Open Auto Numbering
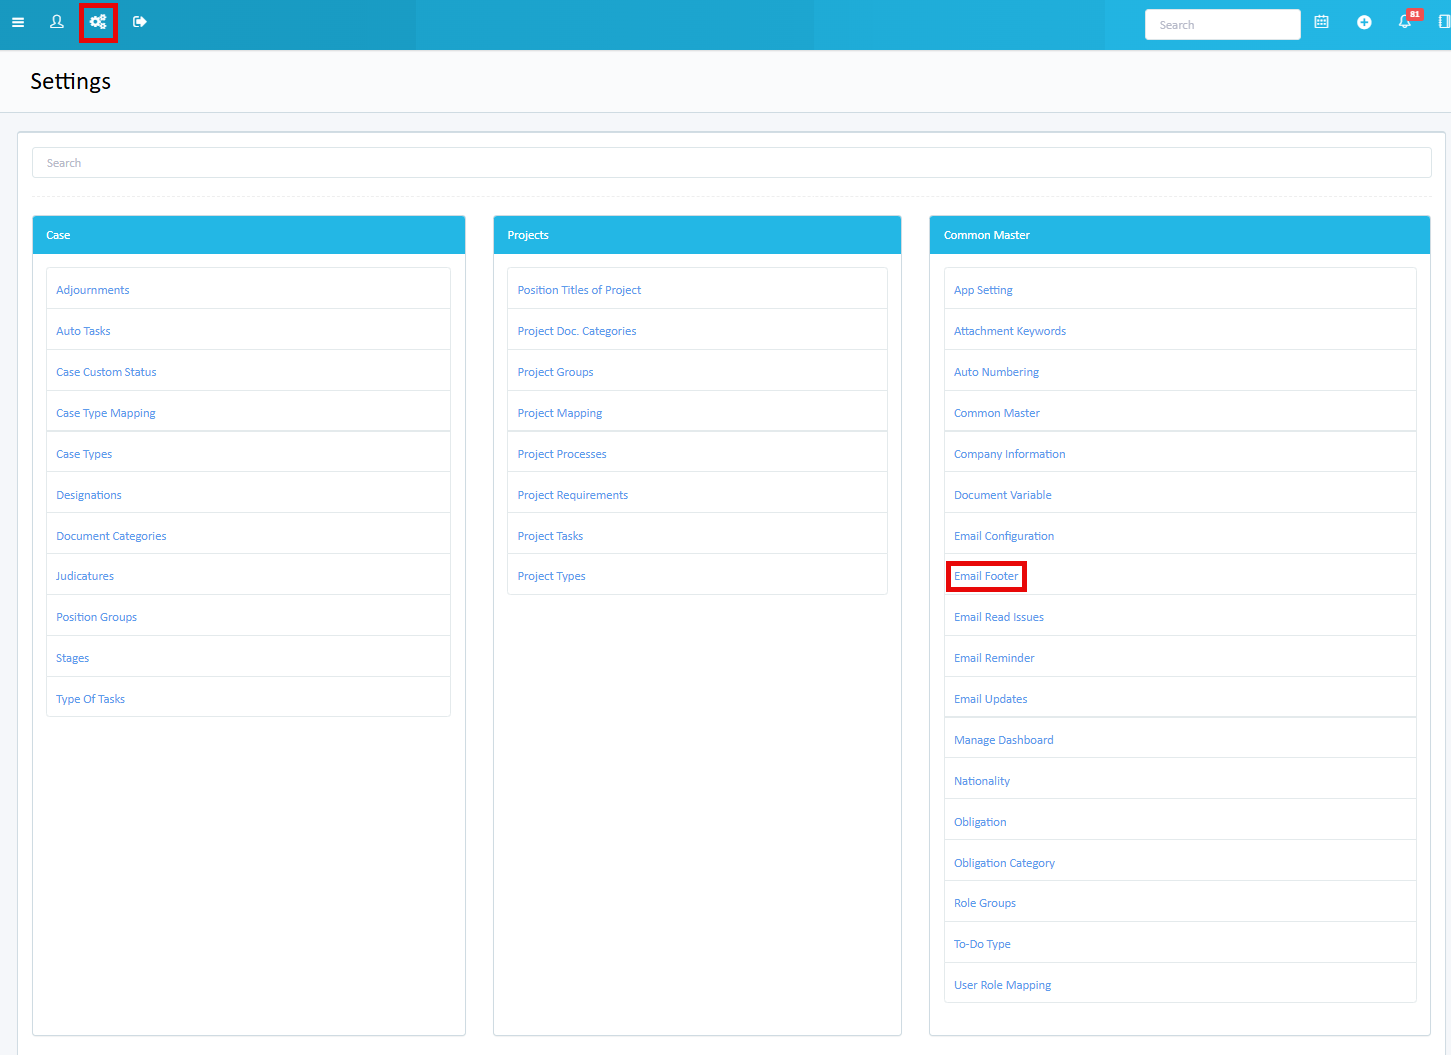The height and width of the screenshot is (1055, 1451). [996, 372]
